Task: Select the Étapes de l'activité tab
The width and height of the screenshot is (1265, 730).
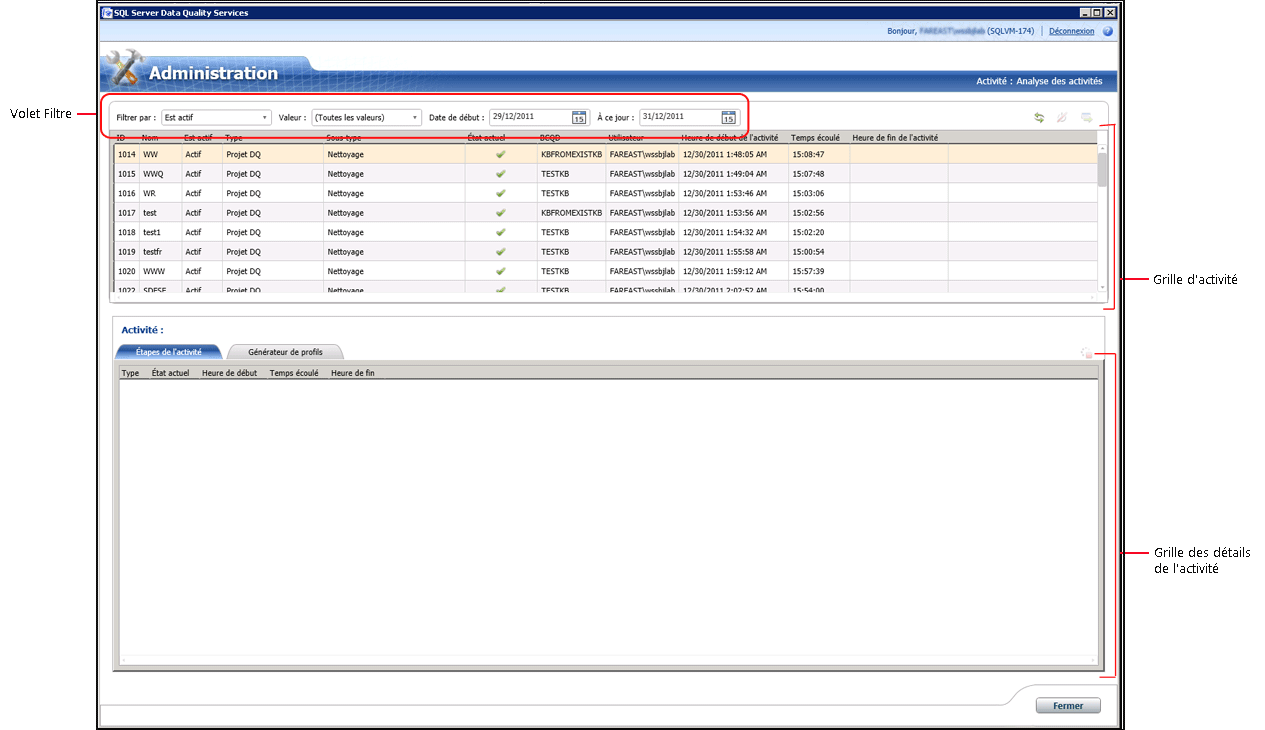Action: [168, 352]
